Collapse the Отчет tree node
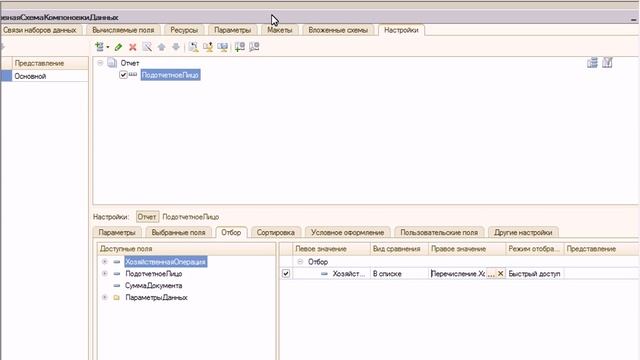Screen dimensions: 640x360 (100, 63)
